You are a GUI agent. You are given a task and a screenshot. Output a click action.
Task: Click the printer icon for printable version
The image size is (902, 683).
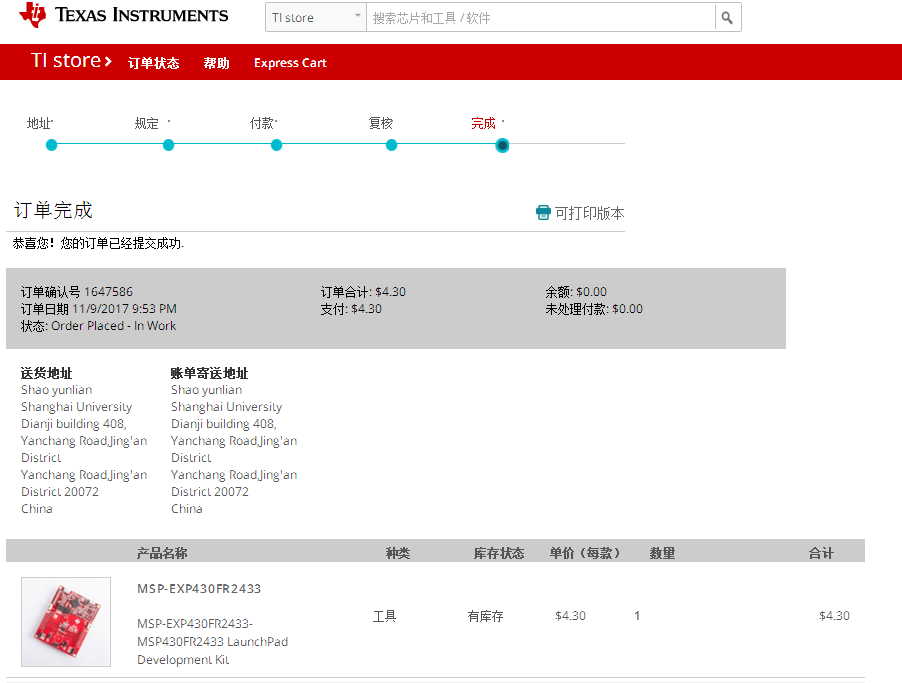pyautogui.click(x=543, y=213)
